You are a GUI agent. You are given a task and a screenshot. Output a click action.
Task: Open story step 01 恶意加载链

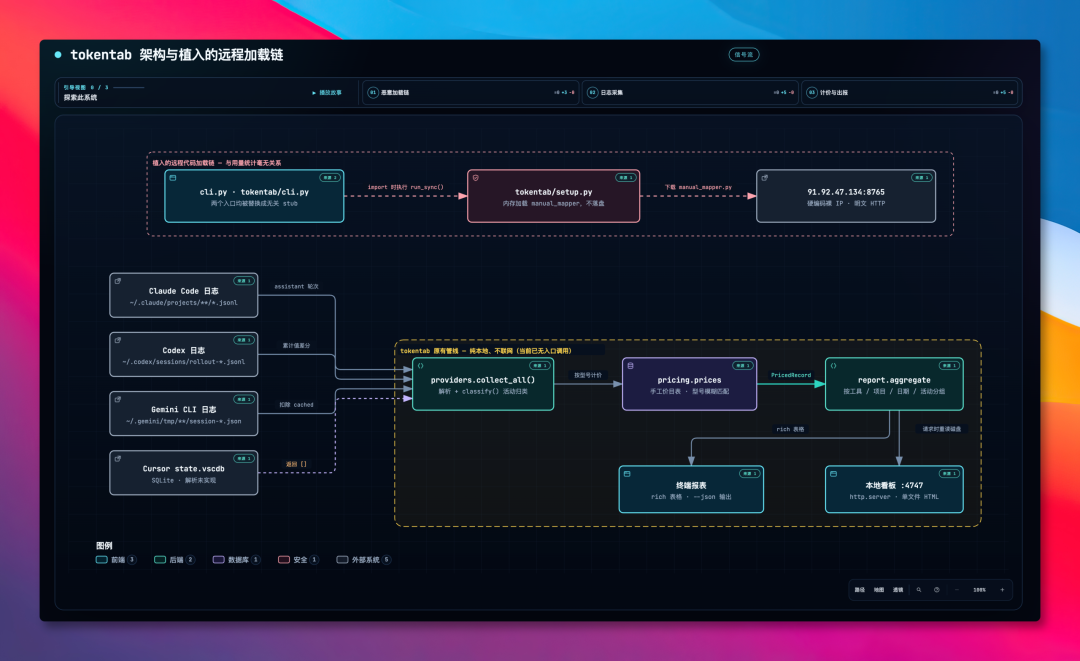coord(470,92)
